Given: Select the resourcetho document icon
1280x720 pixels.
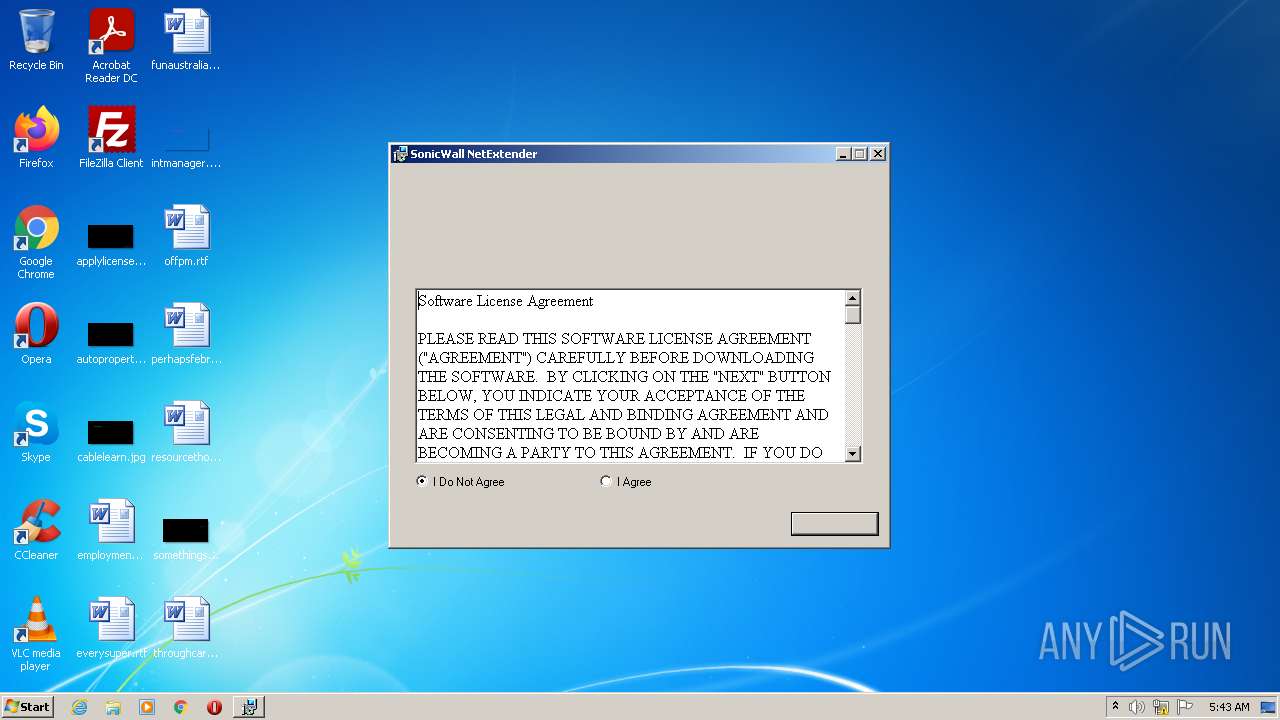Looking at the screenshot, I should [x=186, y=432].
